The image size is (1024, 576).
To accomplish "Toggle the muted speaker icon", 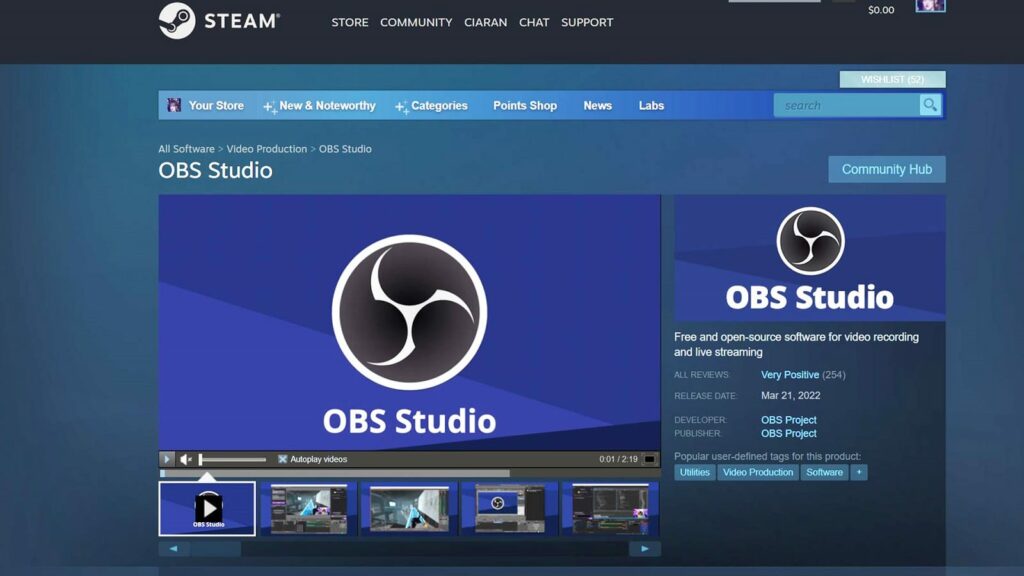I will pos(186,459).
